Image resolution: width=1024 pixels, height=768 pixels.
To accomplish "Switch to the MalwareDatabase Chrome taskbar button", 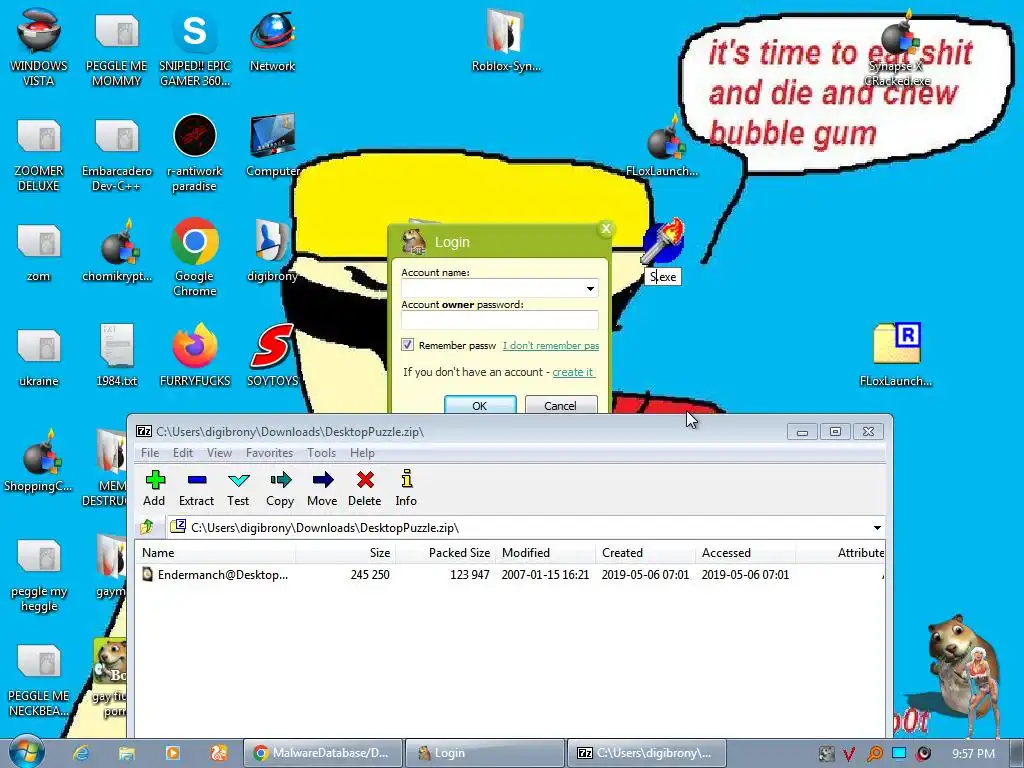I will (322, 753).
